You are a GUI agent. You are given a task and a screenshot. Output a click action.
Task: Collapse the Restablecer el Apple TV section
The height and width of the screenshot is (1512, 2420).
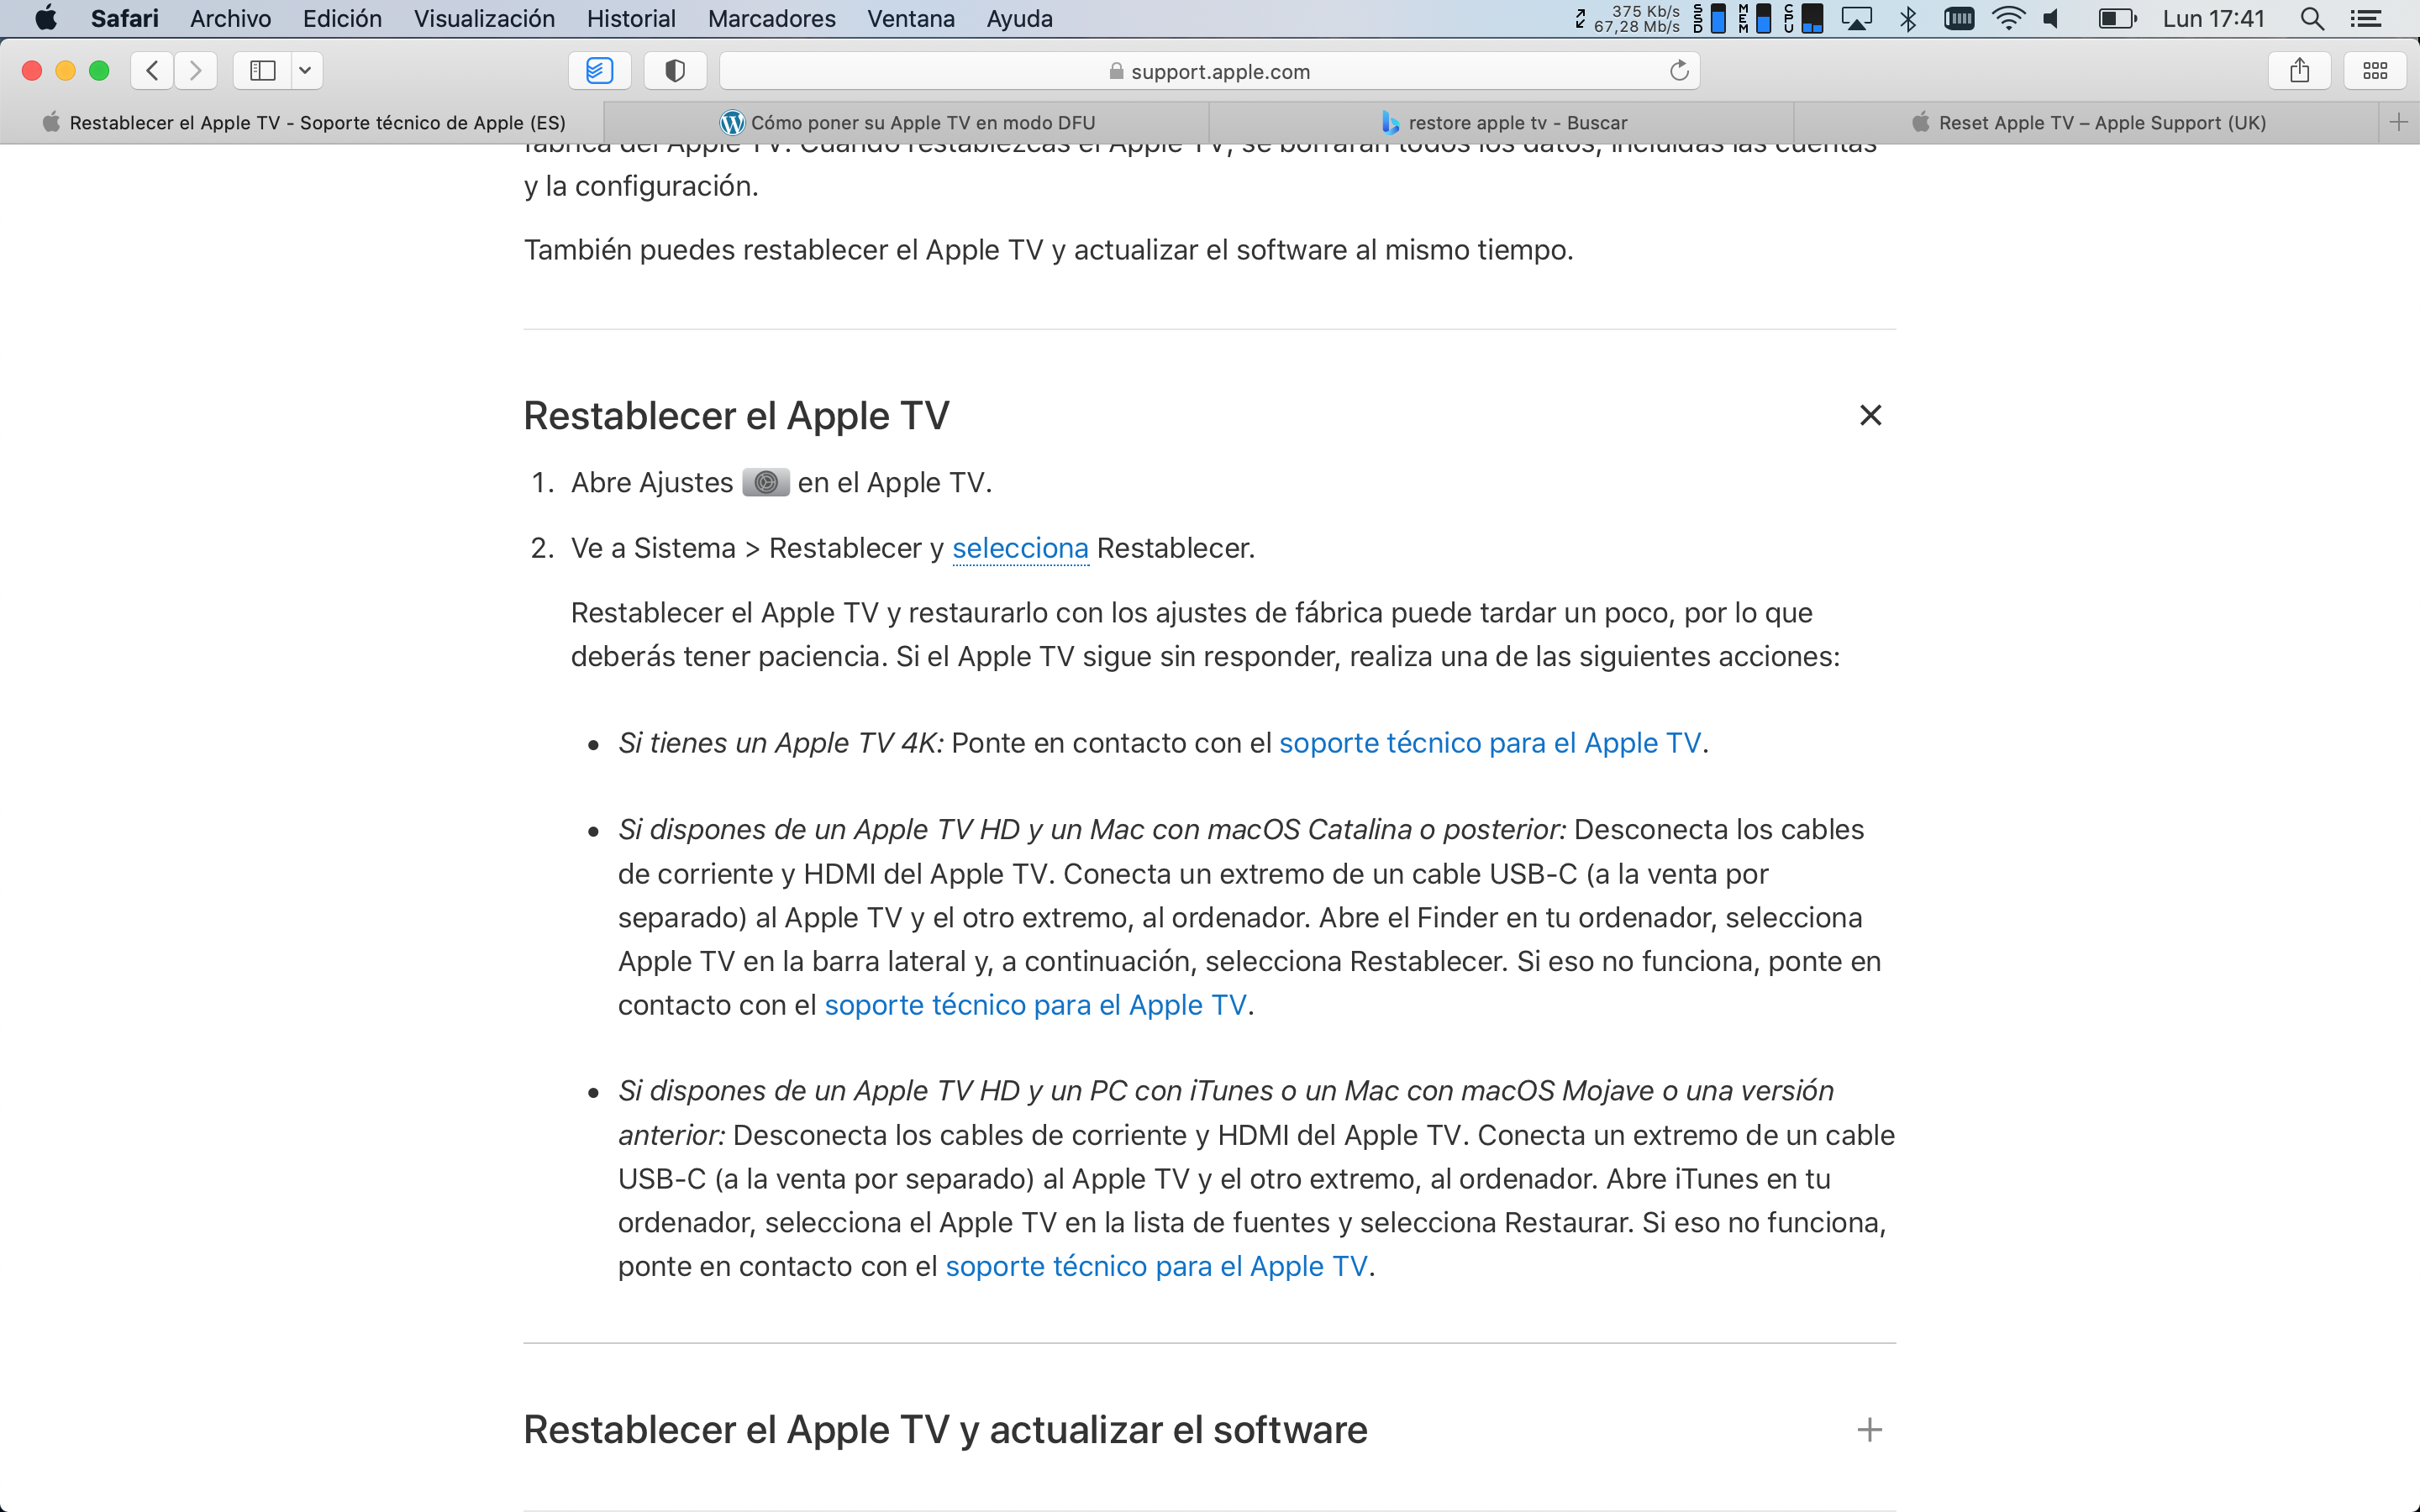1870,415
